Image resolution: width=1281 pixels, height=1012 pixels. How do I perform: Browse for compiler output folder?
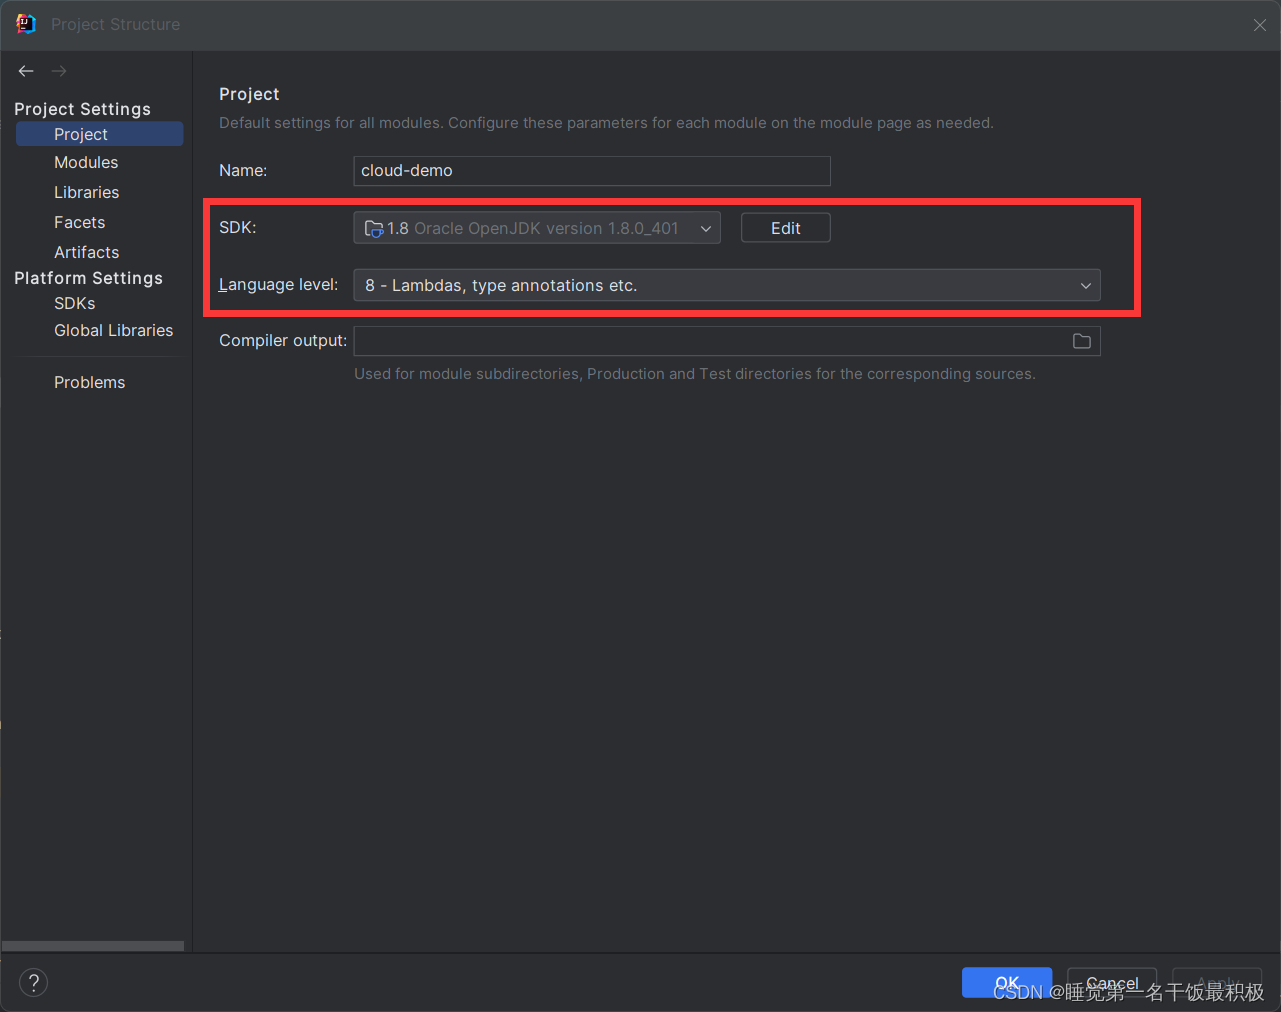click(x=1082, y=341)
